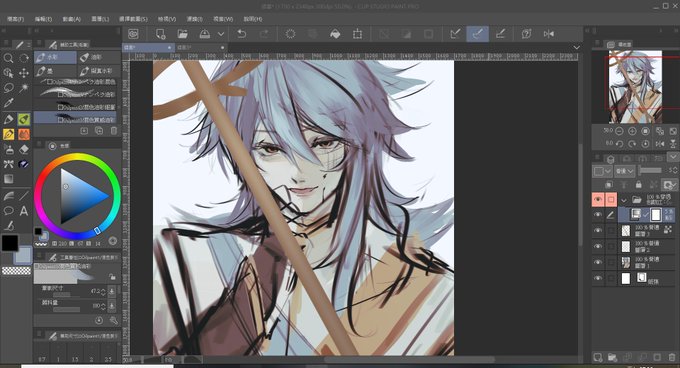This screenshot has height=368, width=680.
Task: Click the Open file folder icon
Action: pyautogui.click(x=183, y=34)
